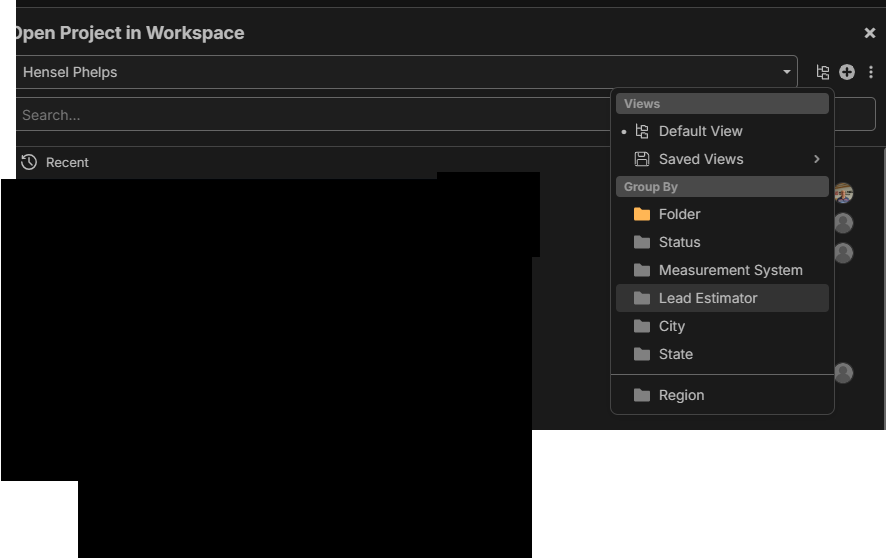This screenshot has width=886, height=559.
Task: Click the Saved Views disk icon
Action: pyautogui.click(x=642, y=159)
